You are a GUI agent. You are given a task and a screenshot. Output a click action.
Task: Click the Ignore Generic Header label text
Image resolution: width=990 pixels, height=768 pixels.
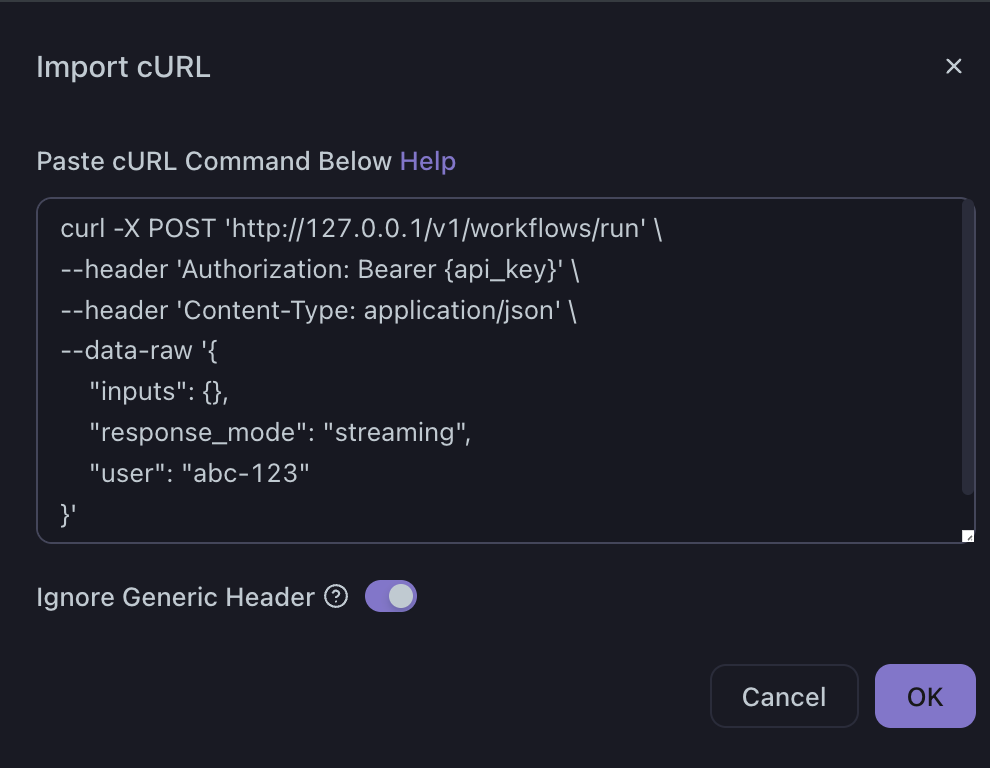[x=175, y=597]
